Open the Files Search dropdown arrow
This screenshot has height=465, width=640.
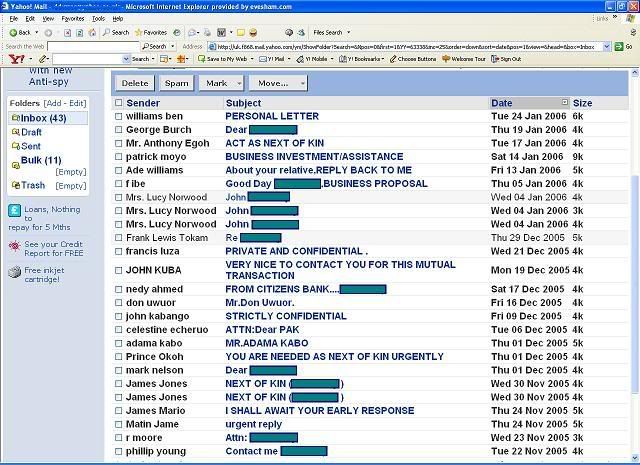coord(349,33)
